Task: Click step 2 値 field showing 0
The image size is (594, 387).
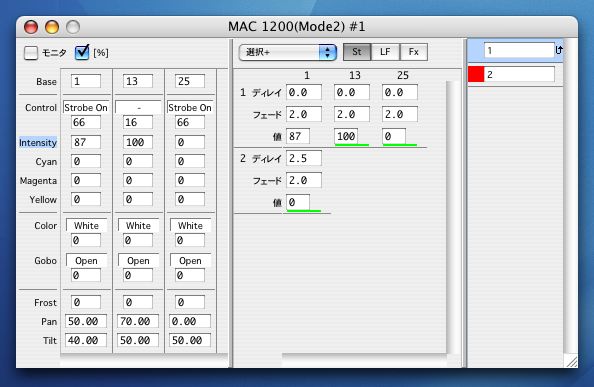Action: point(298,202)
